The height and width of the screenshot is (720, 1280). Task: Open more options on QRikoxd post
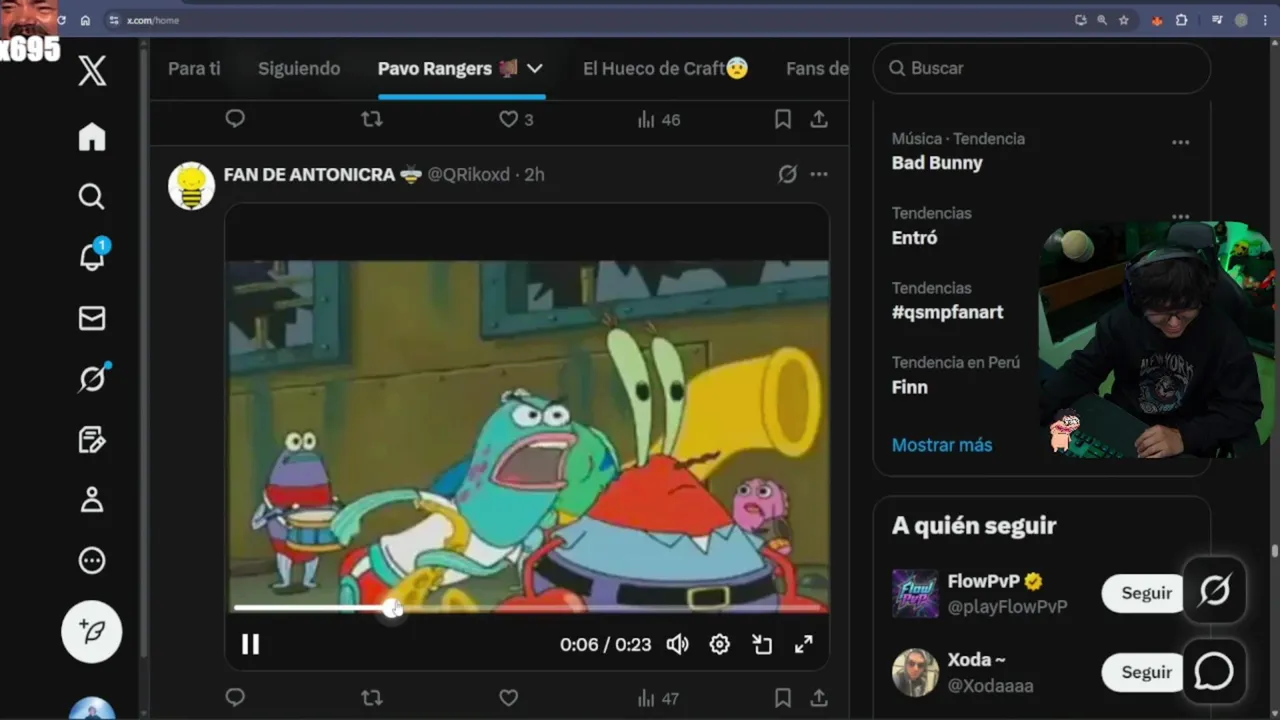[819, 174]
